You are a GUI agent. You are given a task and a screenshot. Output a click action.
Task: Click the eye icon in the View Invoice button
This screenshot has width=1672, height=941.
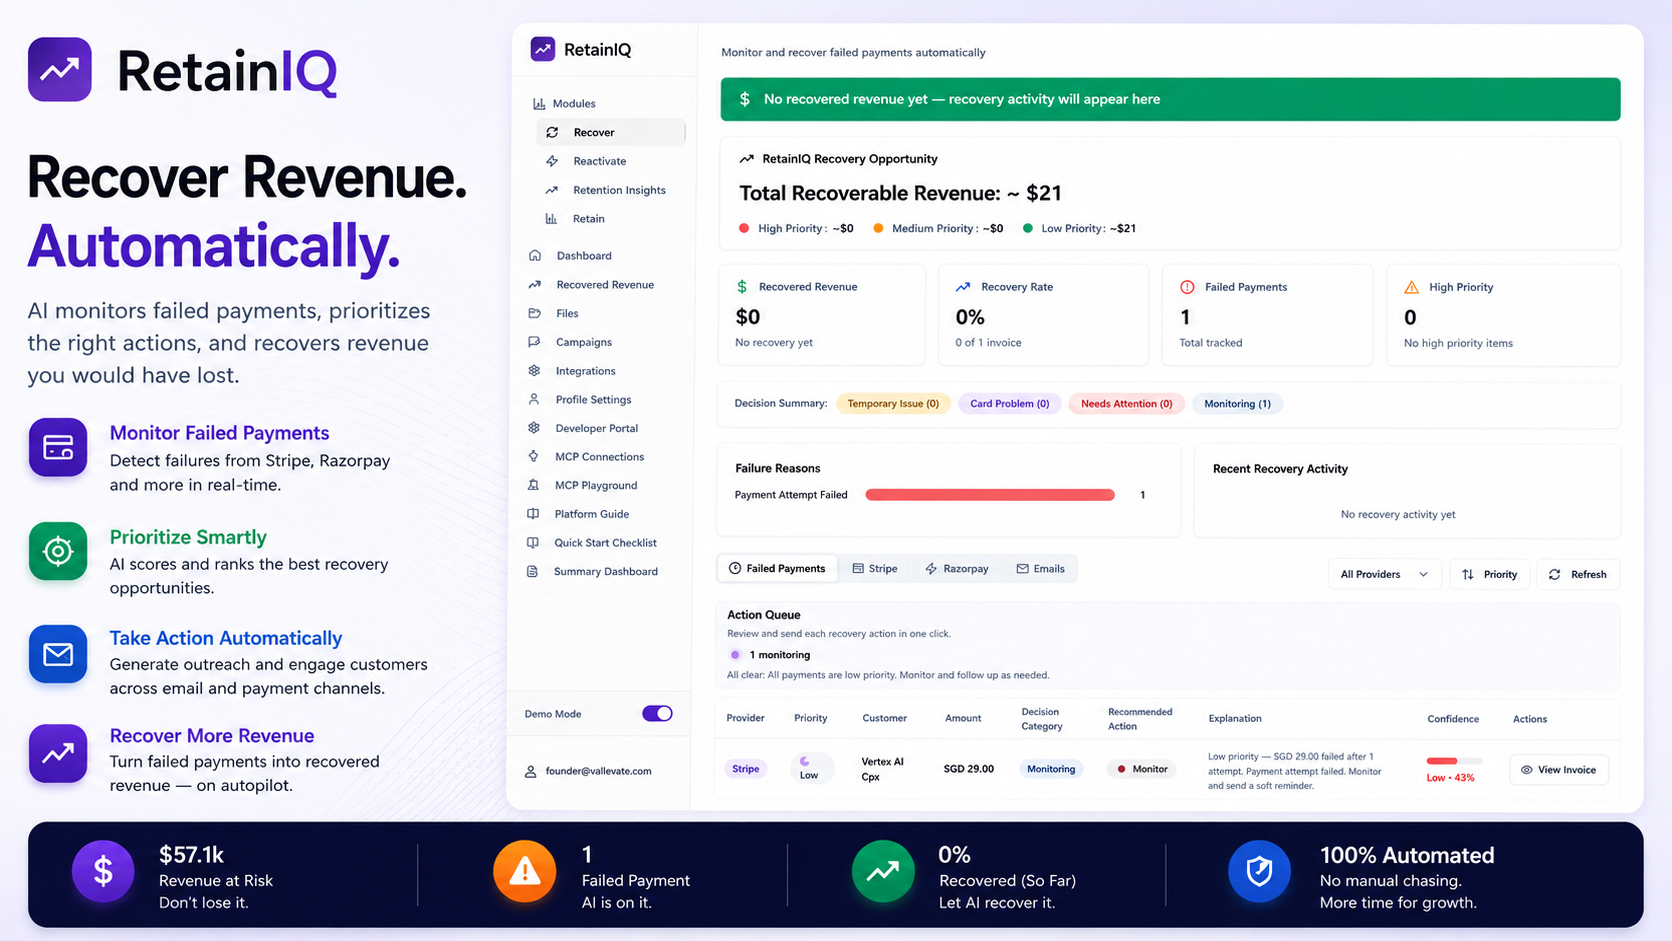coord(1526,770)
